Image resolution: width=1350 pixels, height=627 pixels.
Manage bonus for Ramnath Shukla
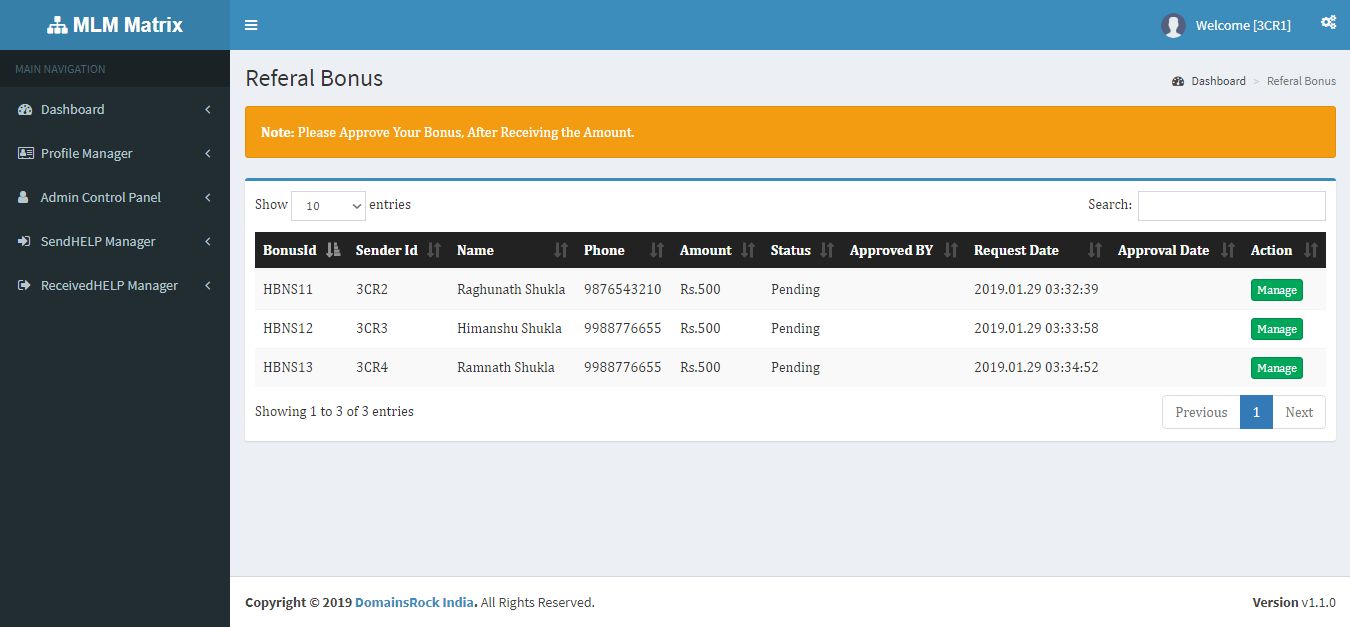1276,368
